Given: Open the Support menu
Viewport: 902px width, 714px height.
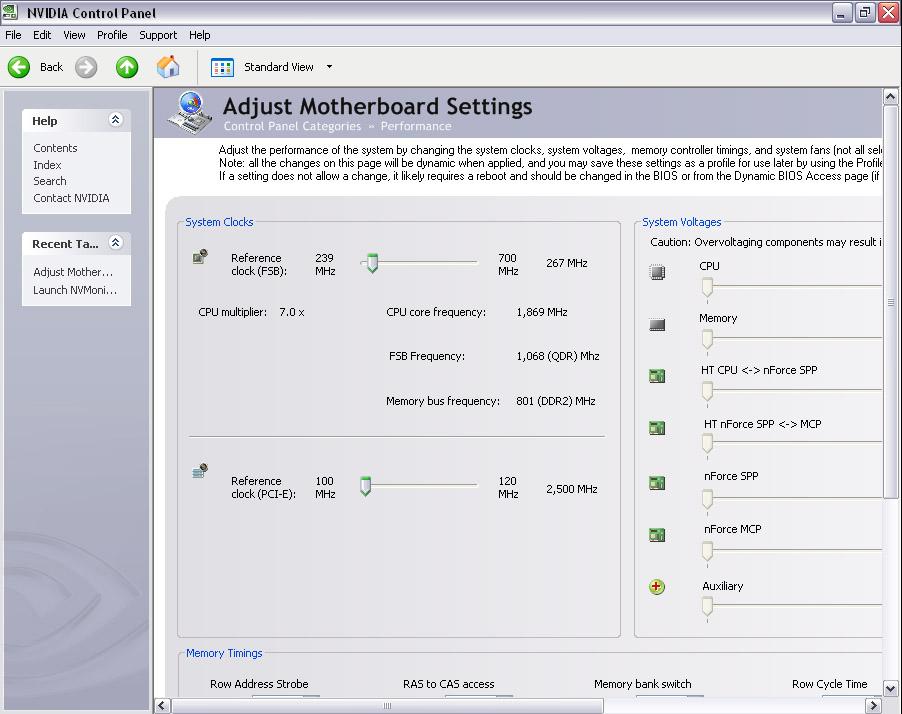Looking at the screenshot, I should [158, 35].
